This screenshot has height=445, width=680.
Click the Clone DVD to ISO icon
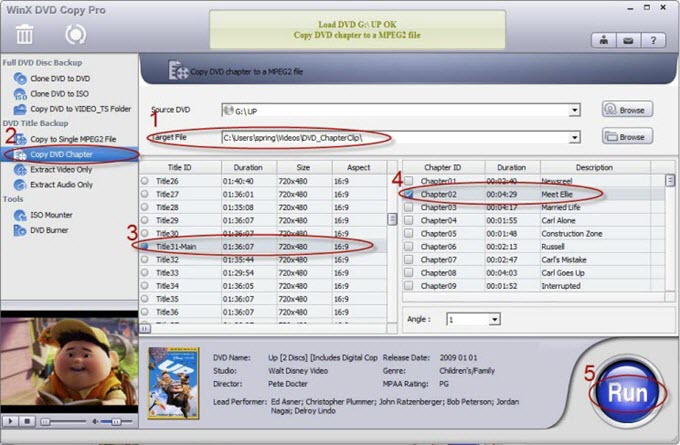tap(20, 94)
